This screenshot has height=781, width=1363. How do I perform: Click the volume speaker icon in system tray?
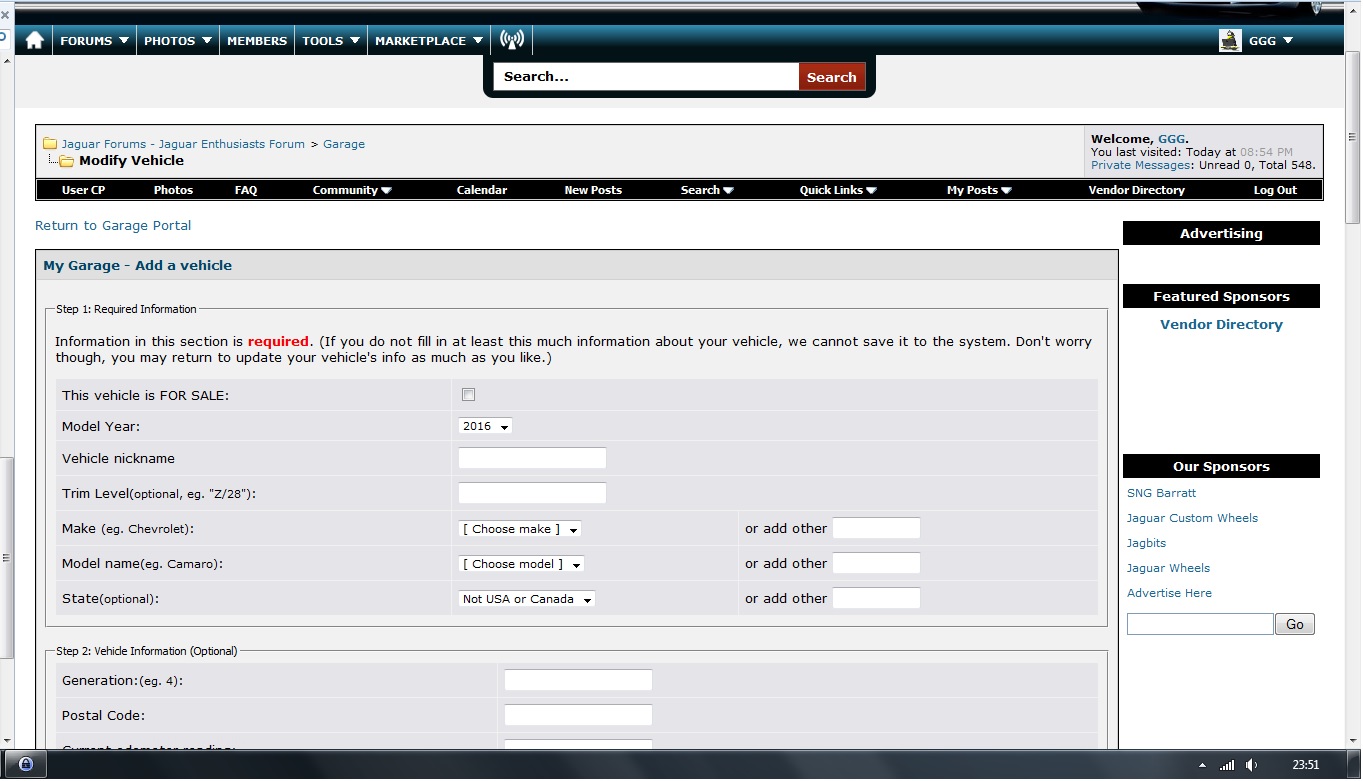(x=1251, y=765)
